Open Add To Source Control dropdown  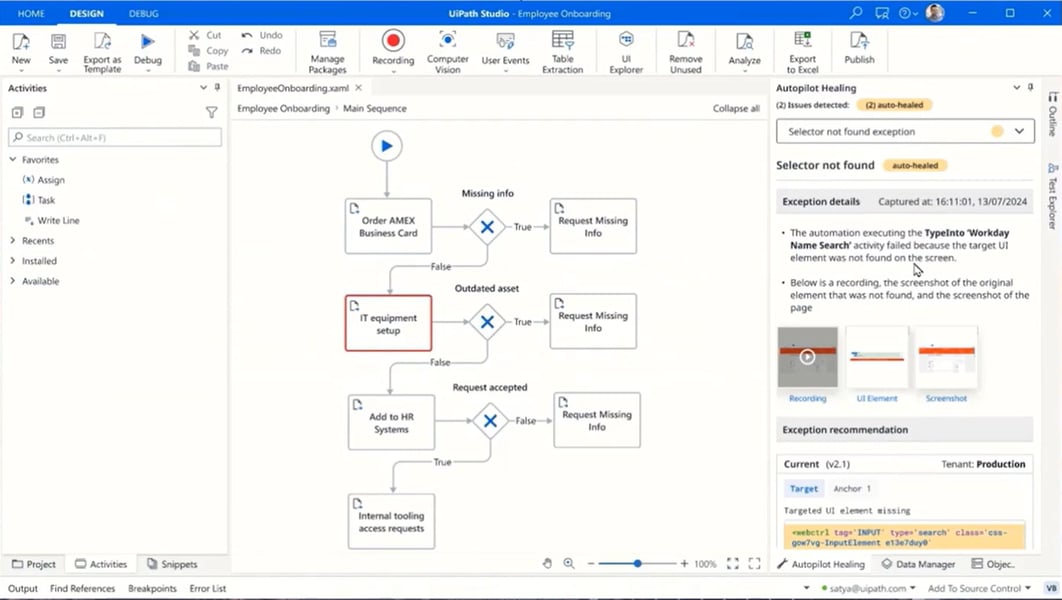click(x=979, y=588)
